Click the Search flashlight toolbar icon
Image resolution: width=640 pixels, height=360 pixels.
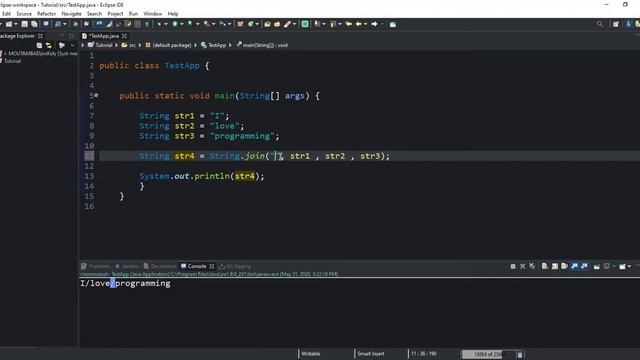[x=287, y=24]
